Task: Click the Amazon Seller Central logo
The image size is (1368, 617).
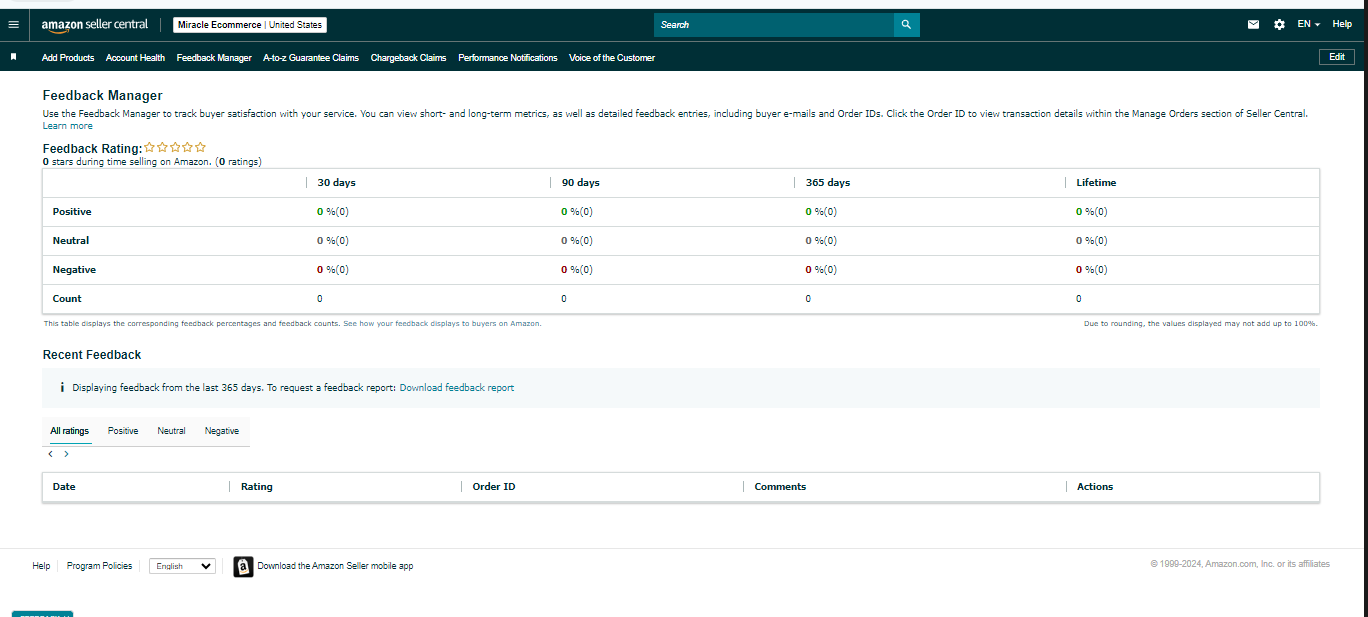Action: (x=95, y=25)
